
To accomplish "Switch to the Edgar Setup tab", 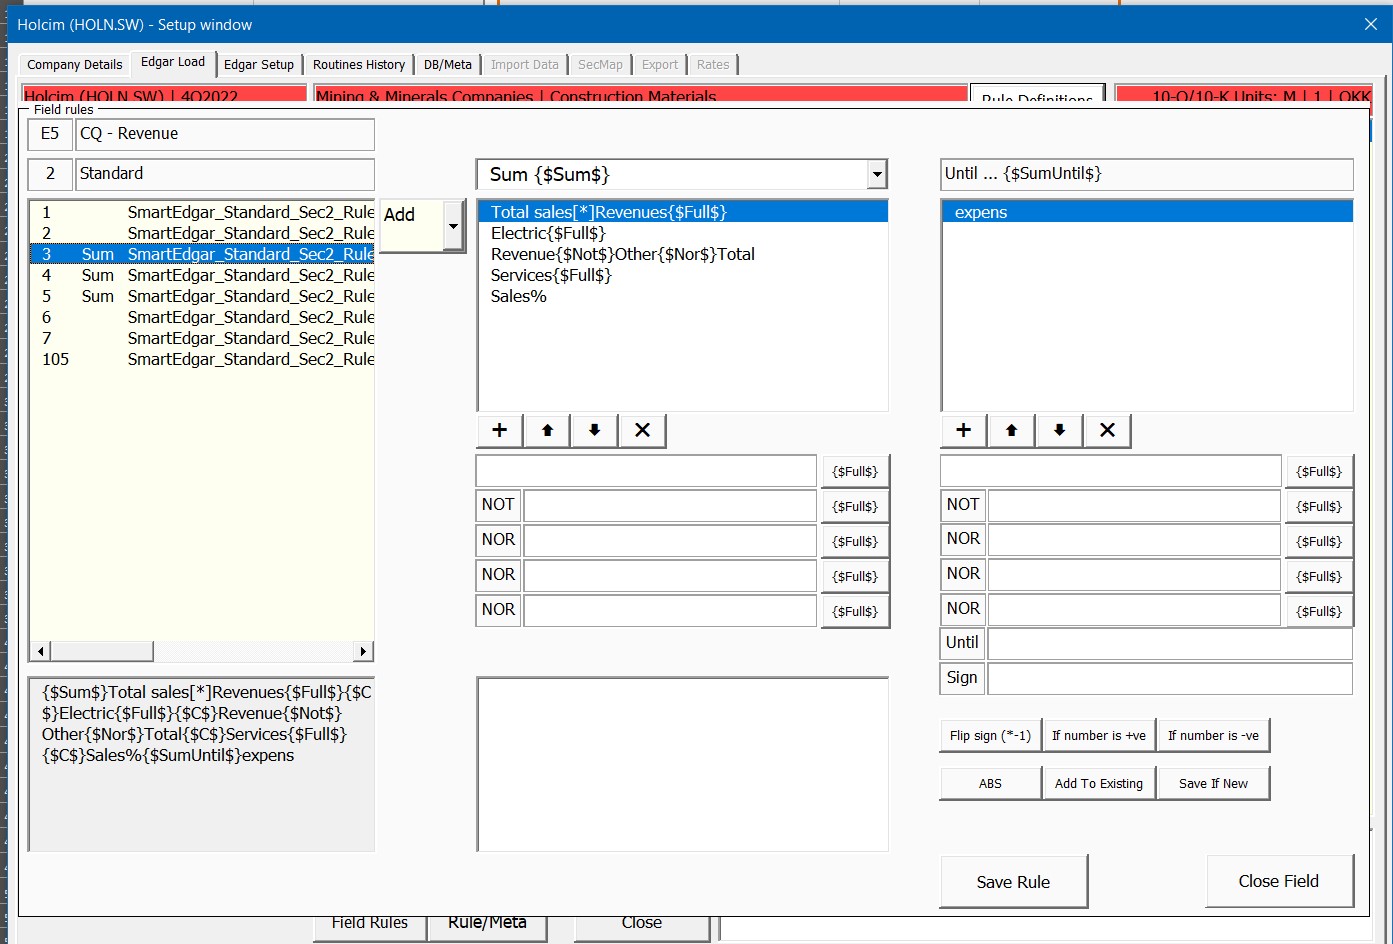I will point(259,65).
